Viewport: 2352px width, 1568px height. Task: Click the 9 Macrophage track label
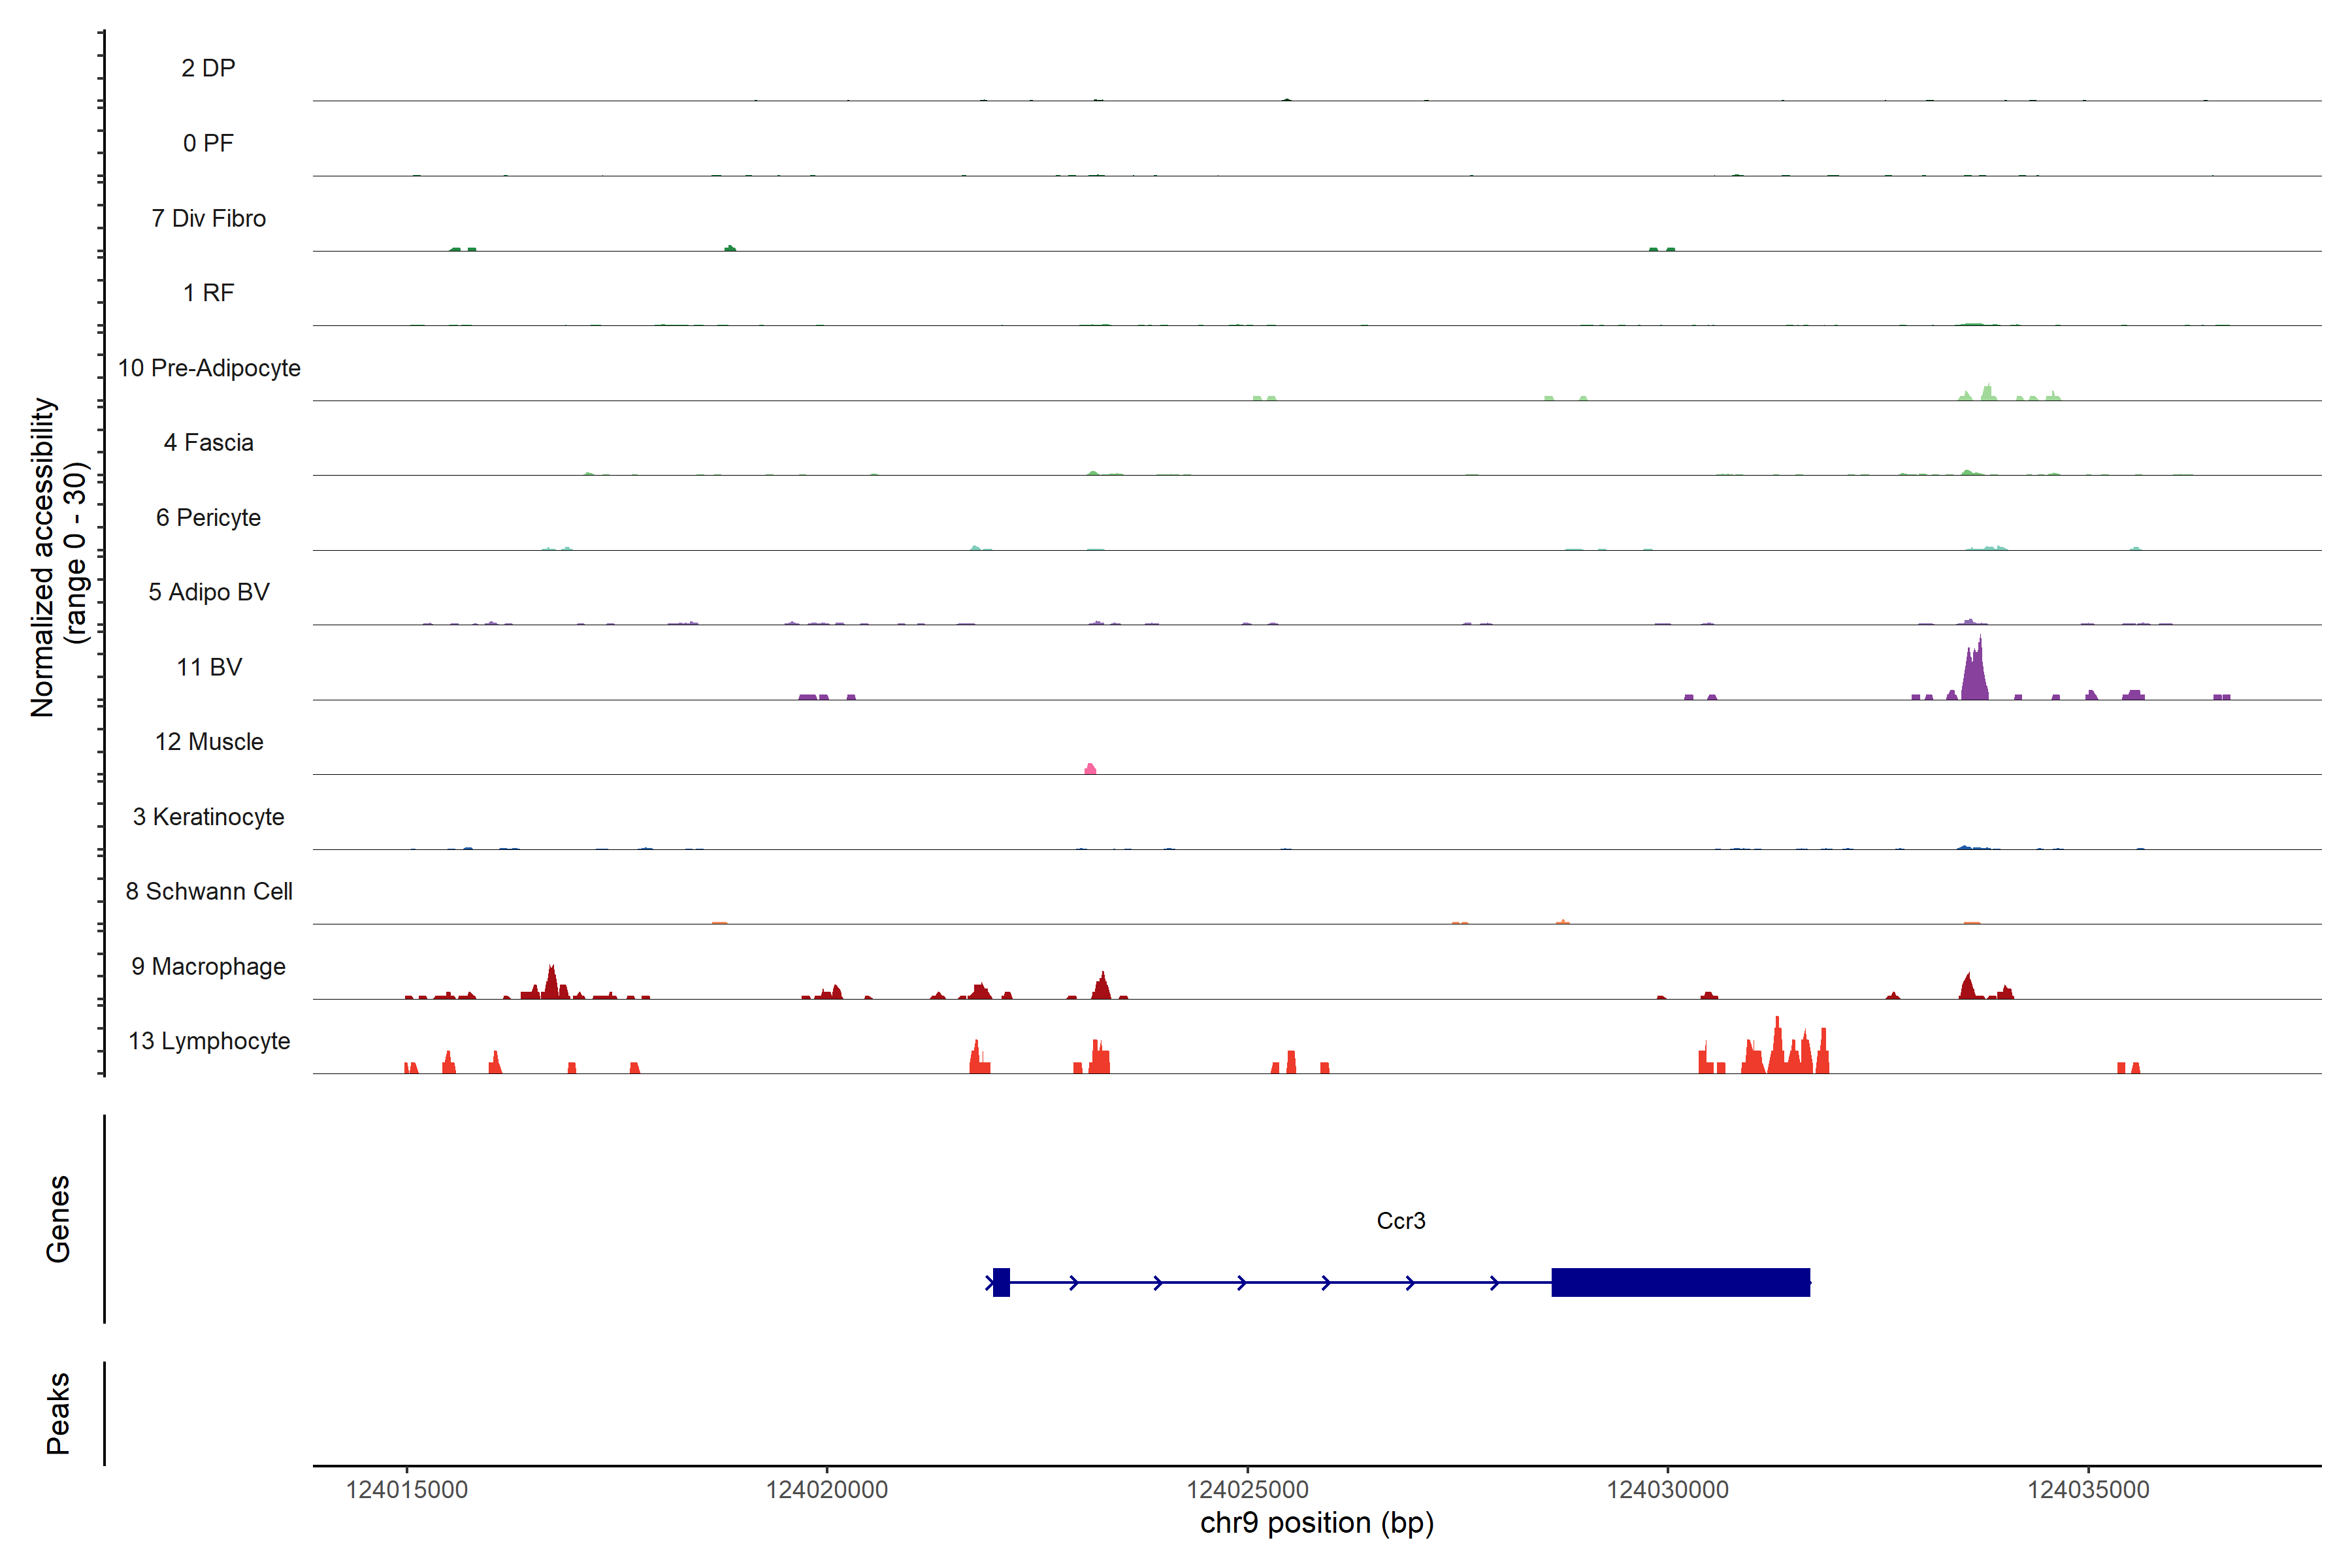(209, 966)
